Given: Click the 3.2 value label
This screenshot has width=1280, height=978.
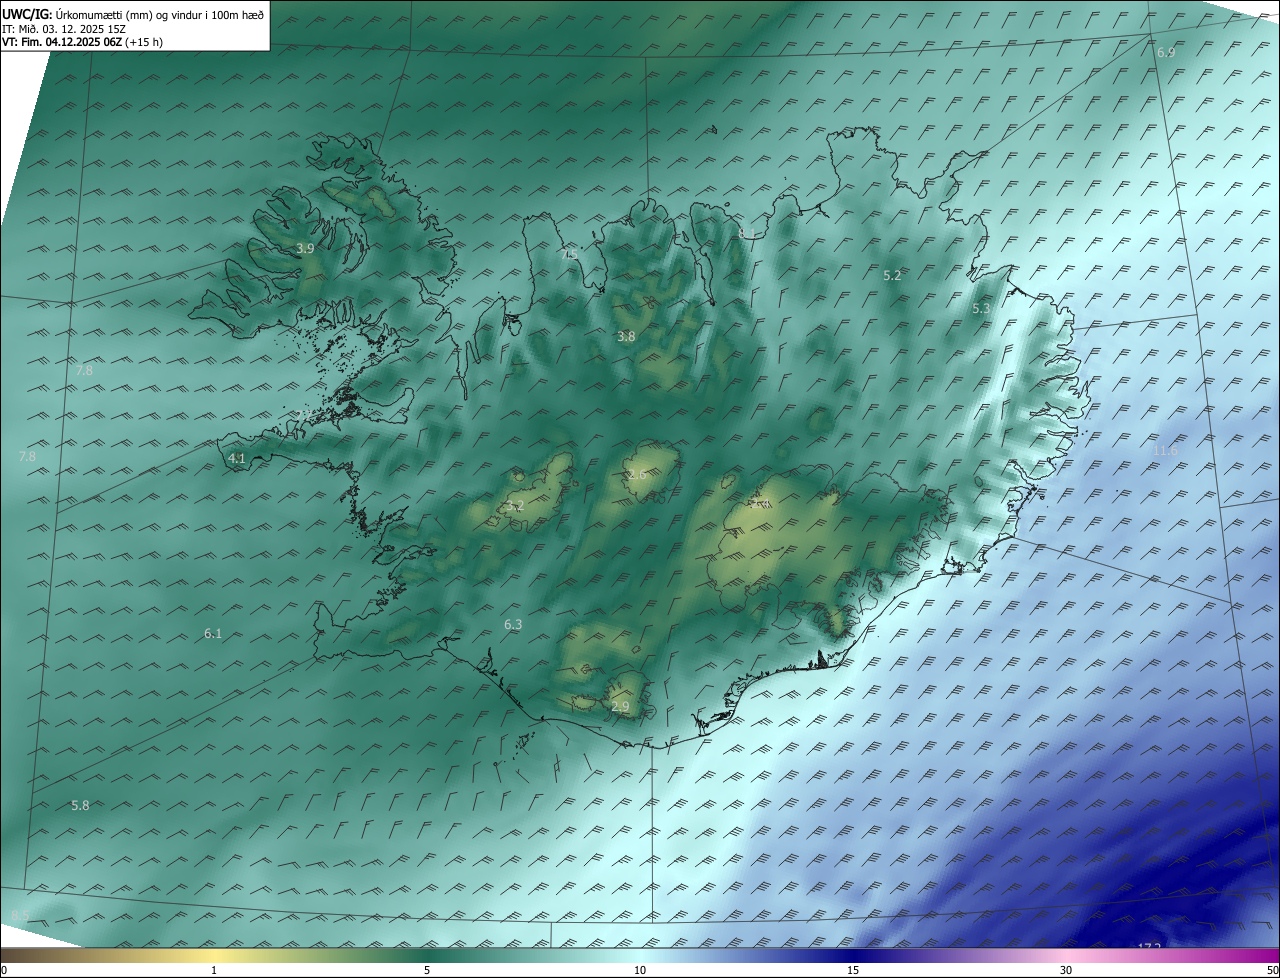Looking at the screenshot, I should point(514,506).
